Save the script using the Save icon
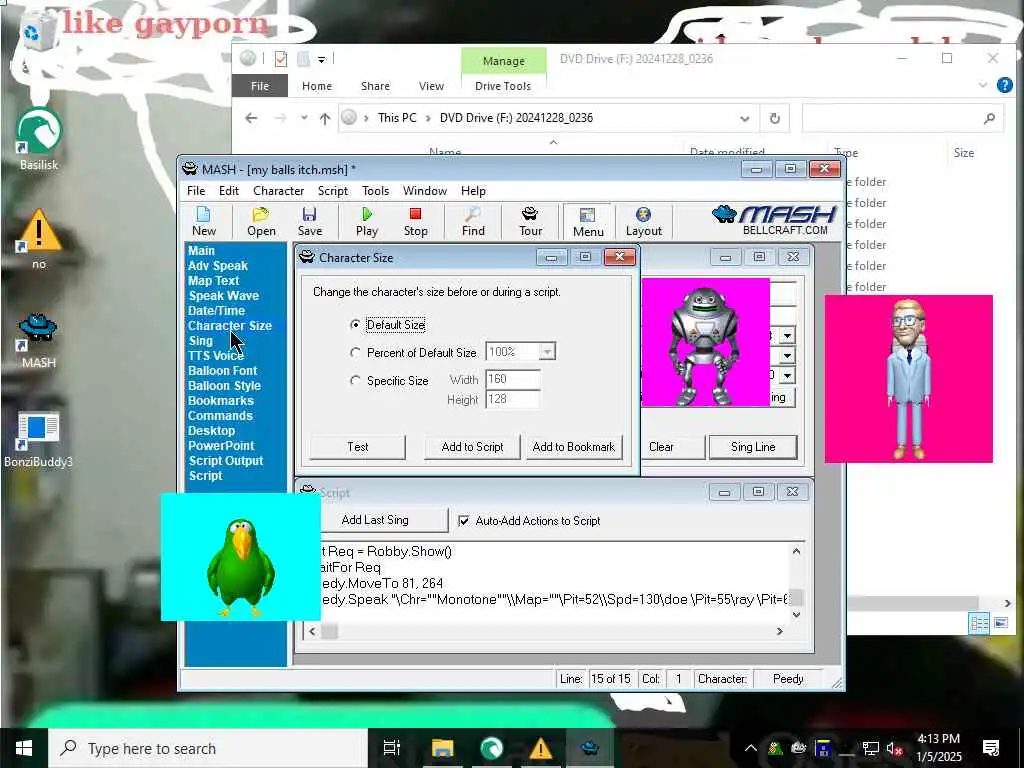 click(x=310, y=221)
